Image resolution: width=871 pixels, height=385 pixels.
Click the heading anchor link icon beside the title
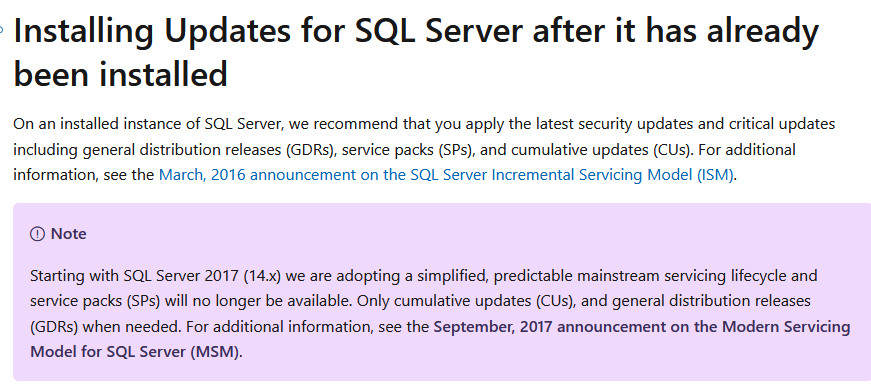(2, 29)
